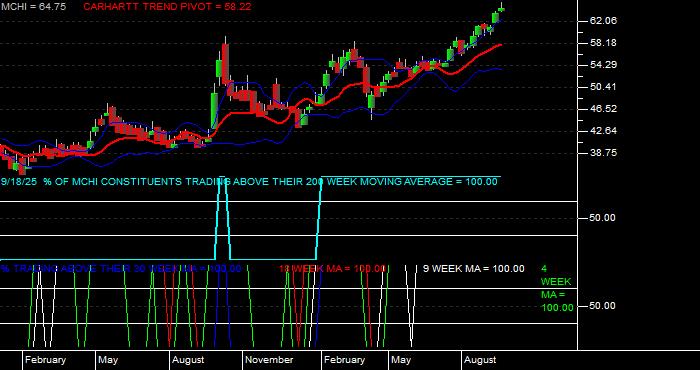Select the 42.64 price axis value

[x=603, y=131]
